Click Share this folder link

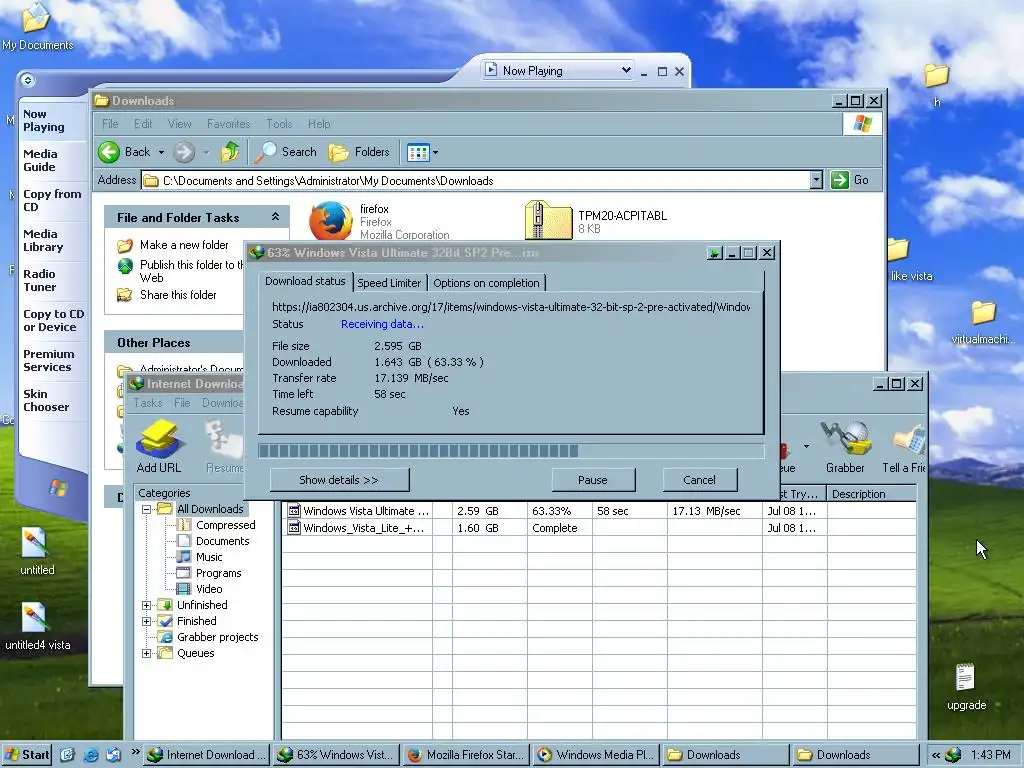[x=178, y=295]
